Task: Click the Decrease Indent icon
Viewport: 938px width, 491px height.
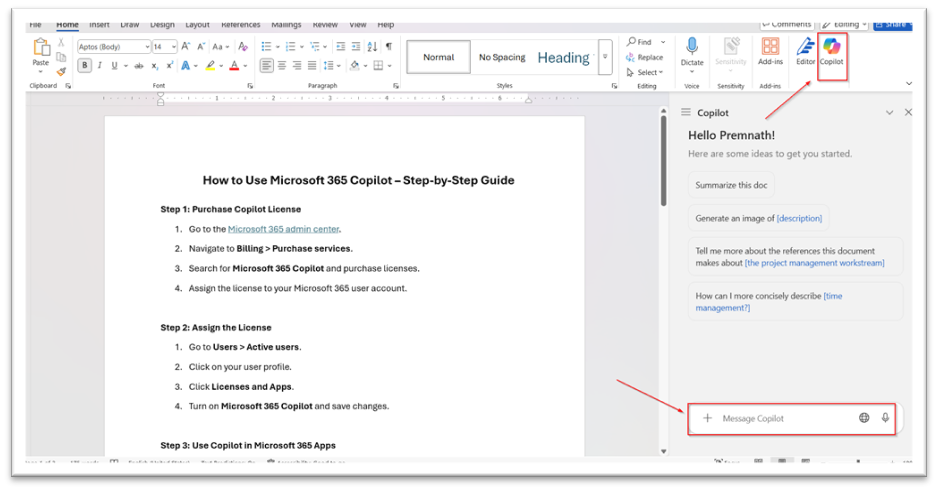Action: [x=340, y=47]
